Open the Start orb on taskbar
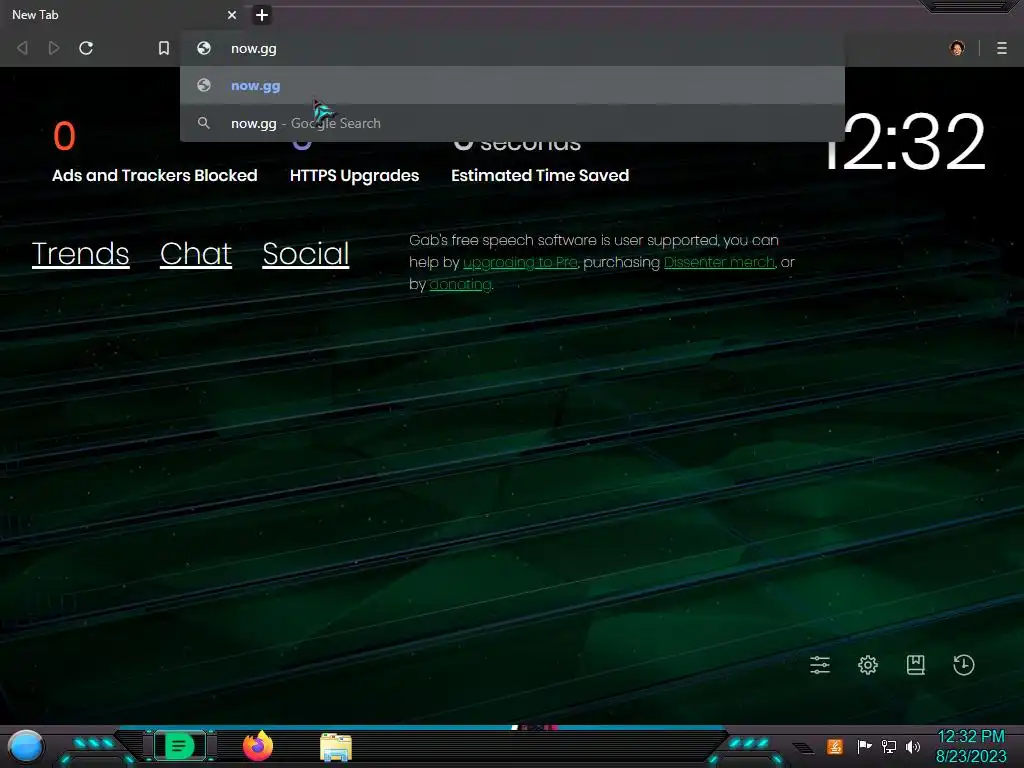 pos(26,747)
